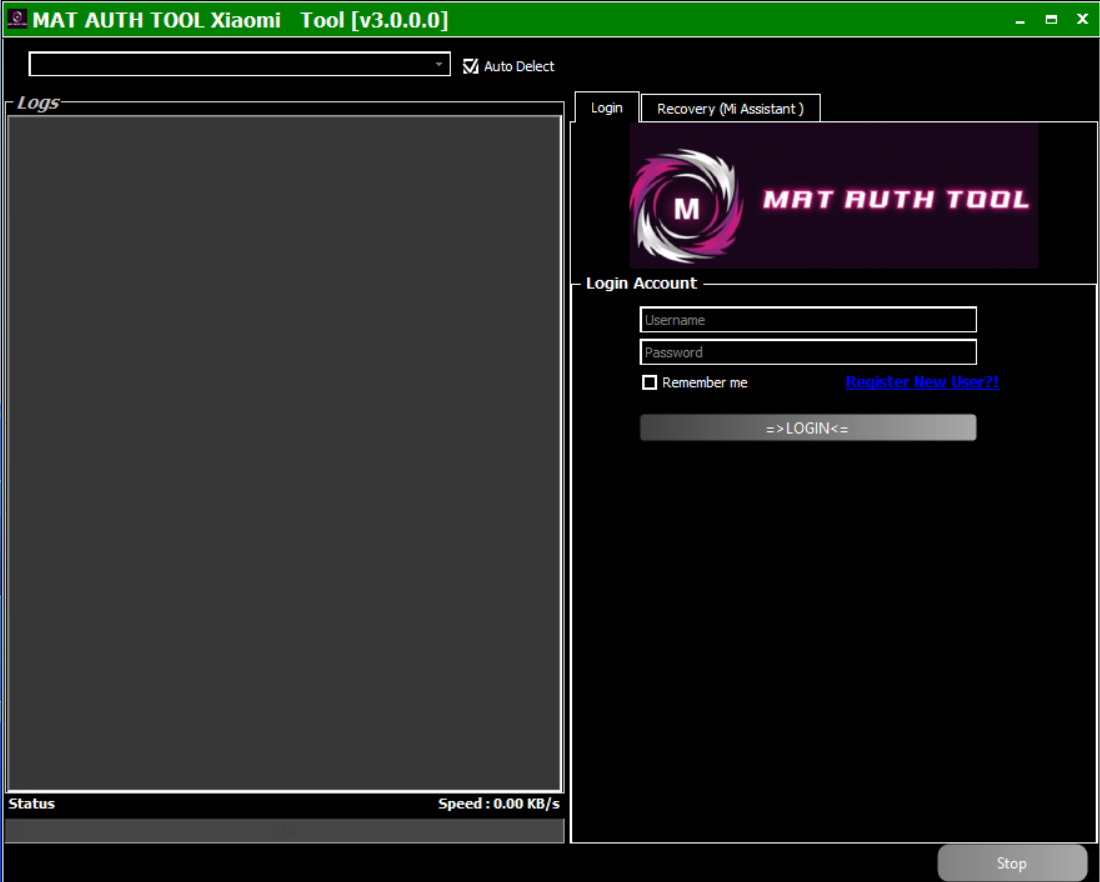Click the swirl M logo emblem
1100x882 pixels.
(x=686, y=206)
